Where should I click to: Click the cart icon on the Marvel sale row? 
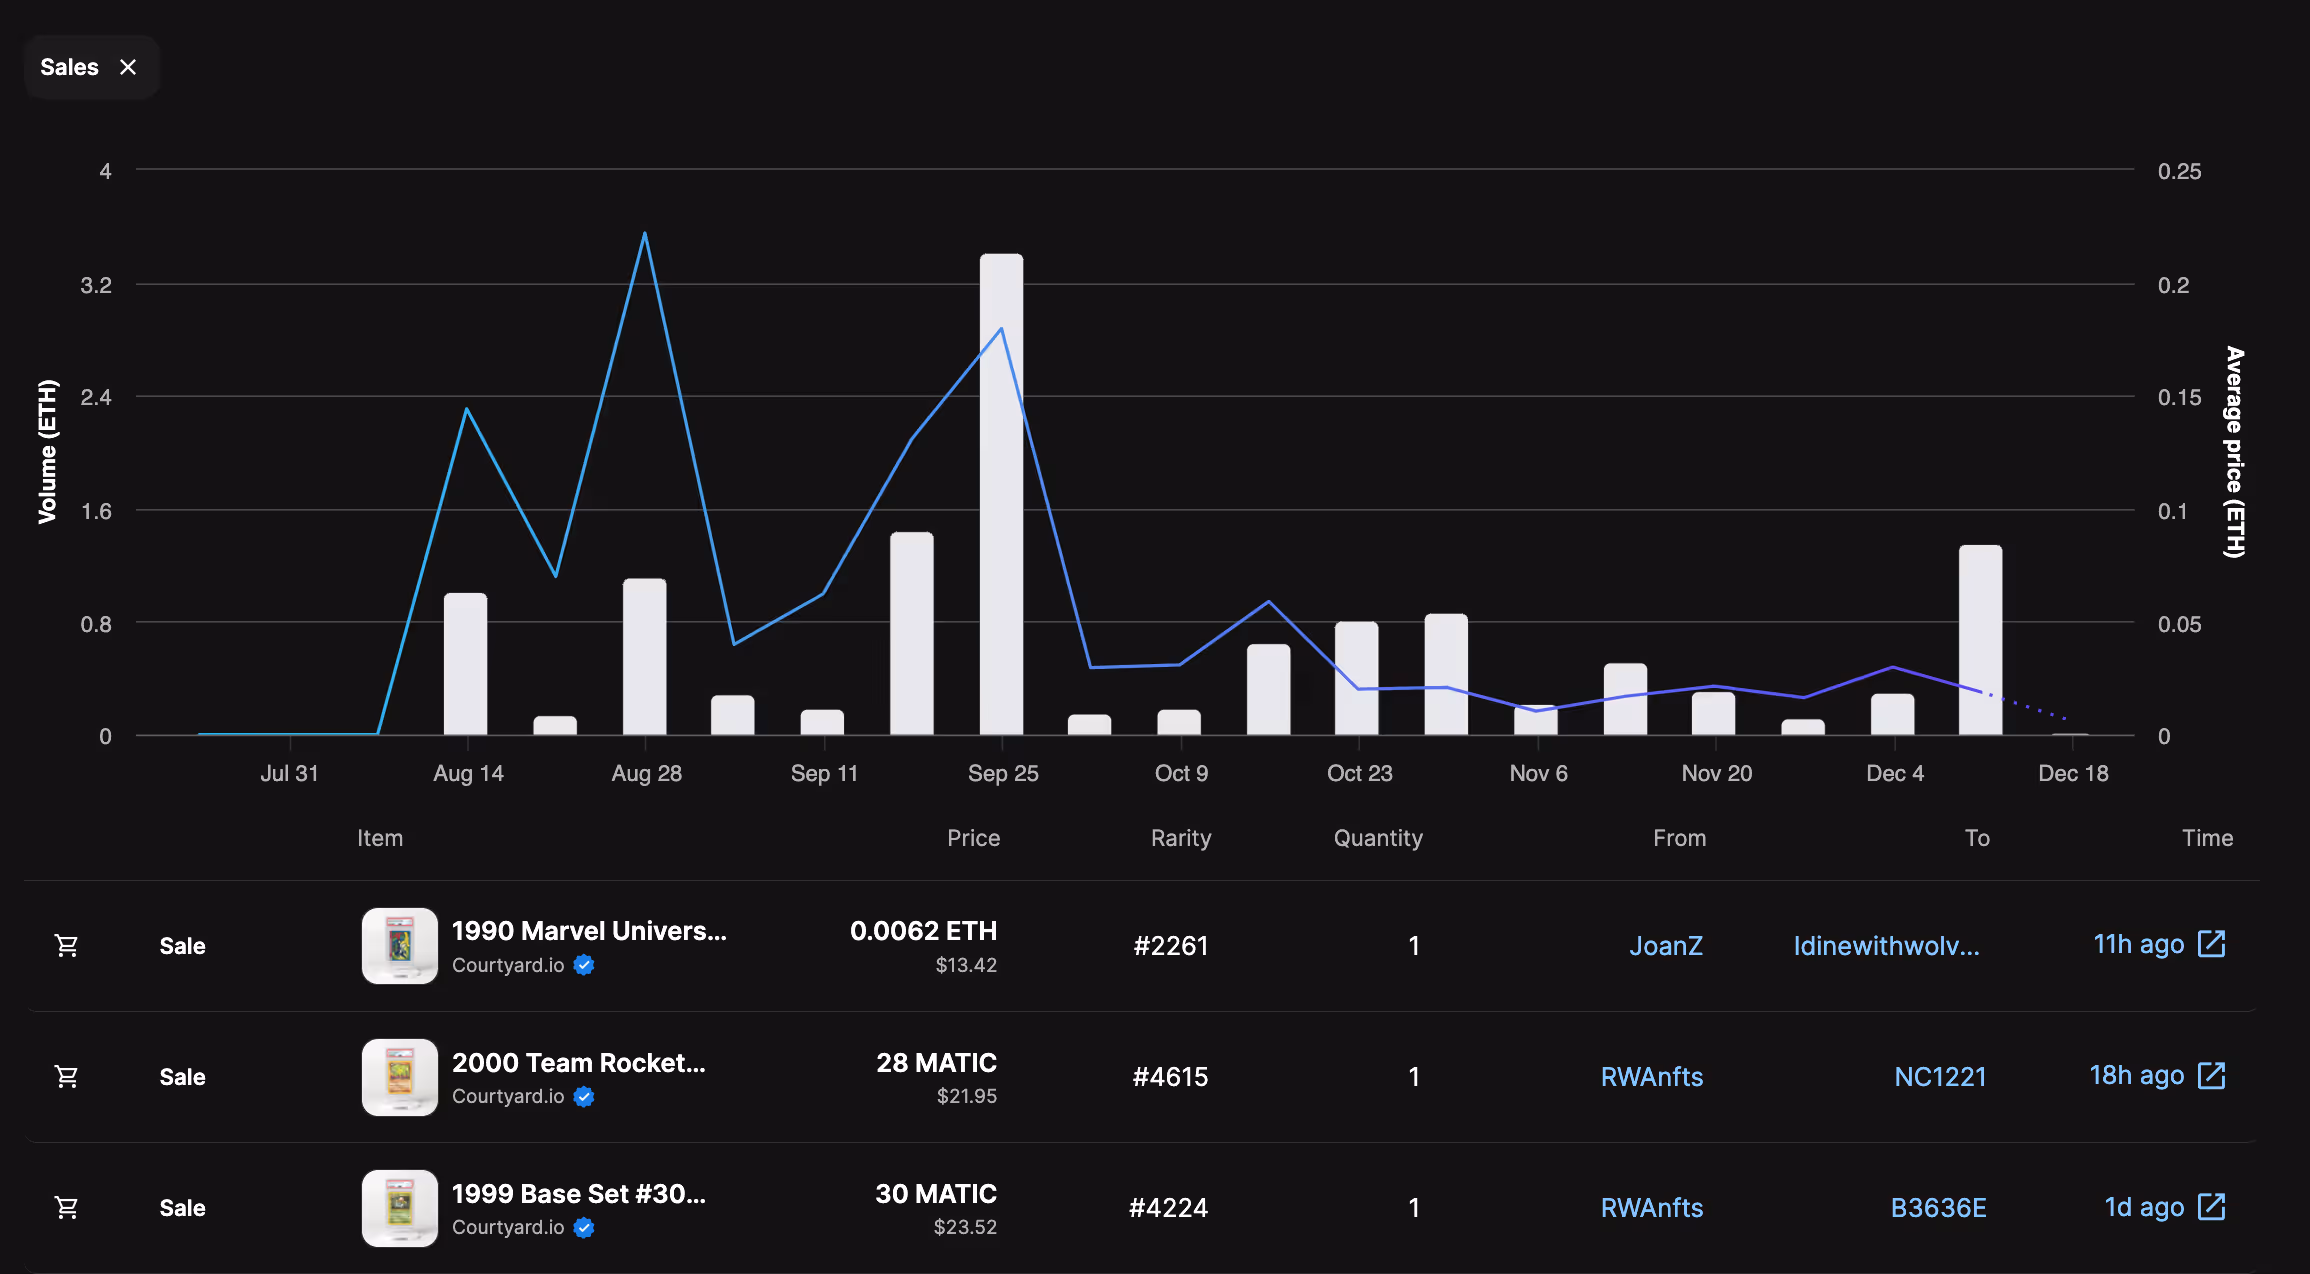pos(67,945)
